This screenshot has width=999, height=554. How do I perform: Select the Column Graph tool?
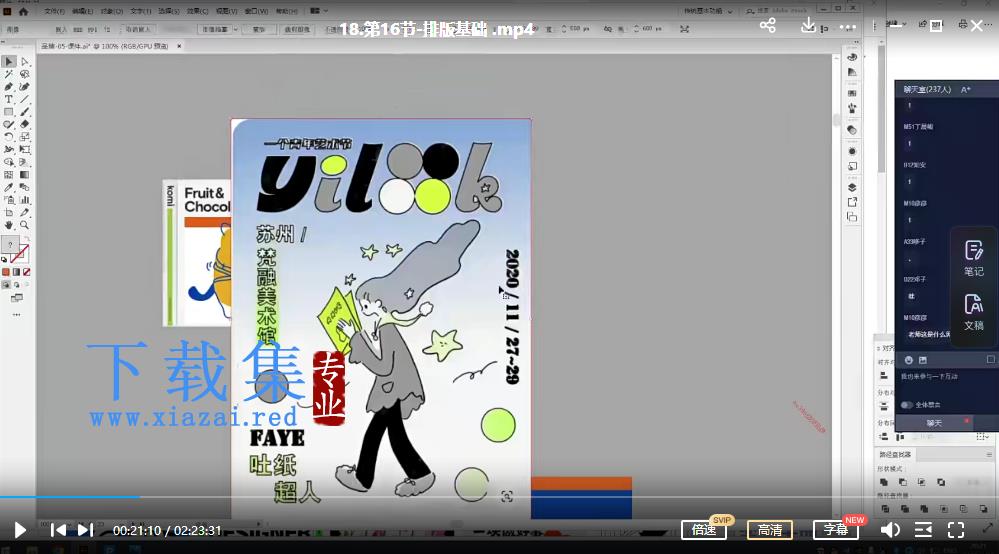click(25, 200)
